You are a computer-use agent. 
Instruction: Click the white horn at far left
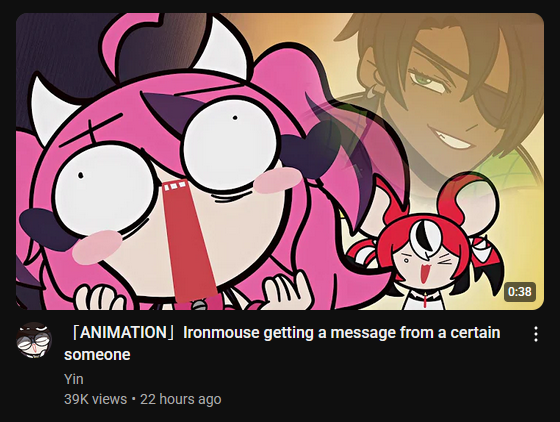[x=44, y=107]
